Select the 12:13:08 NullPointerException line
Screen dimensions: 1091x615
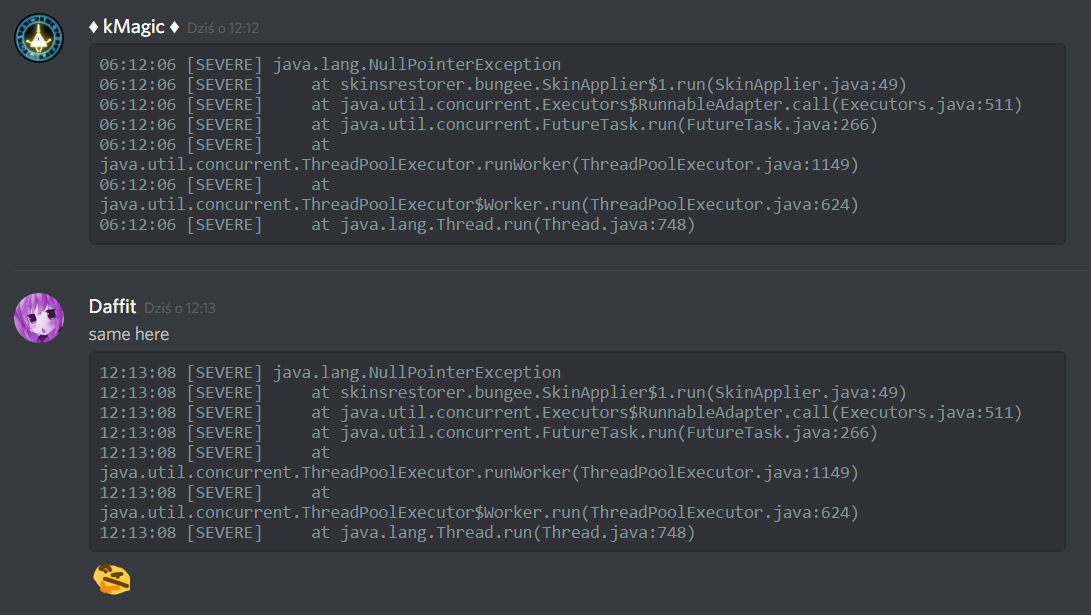click(x=330, y=373)
